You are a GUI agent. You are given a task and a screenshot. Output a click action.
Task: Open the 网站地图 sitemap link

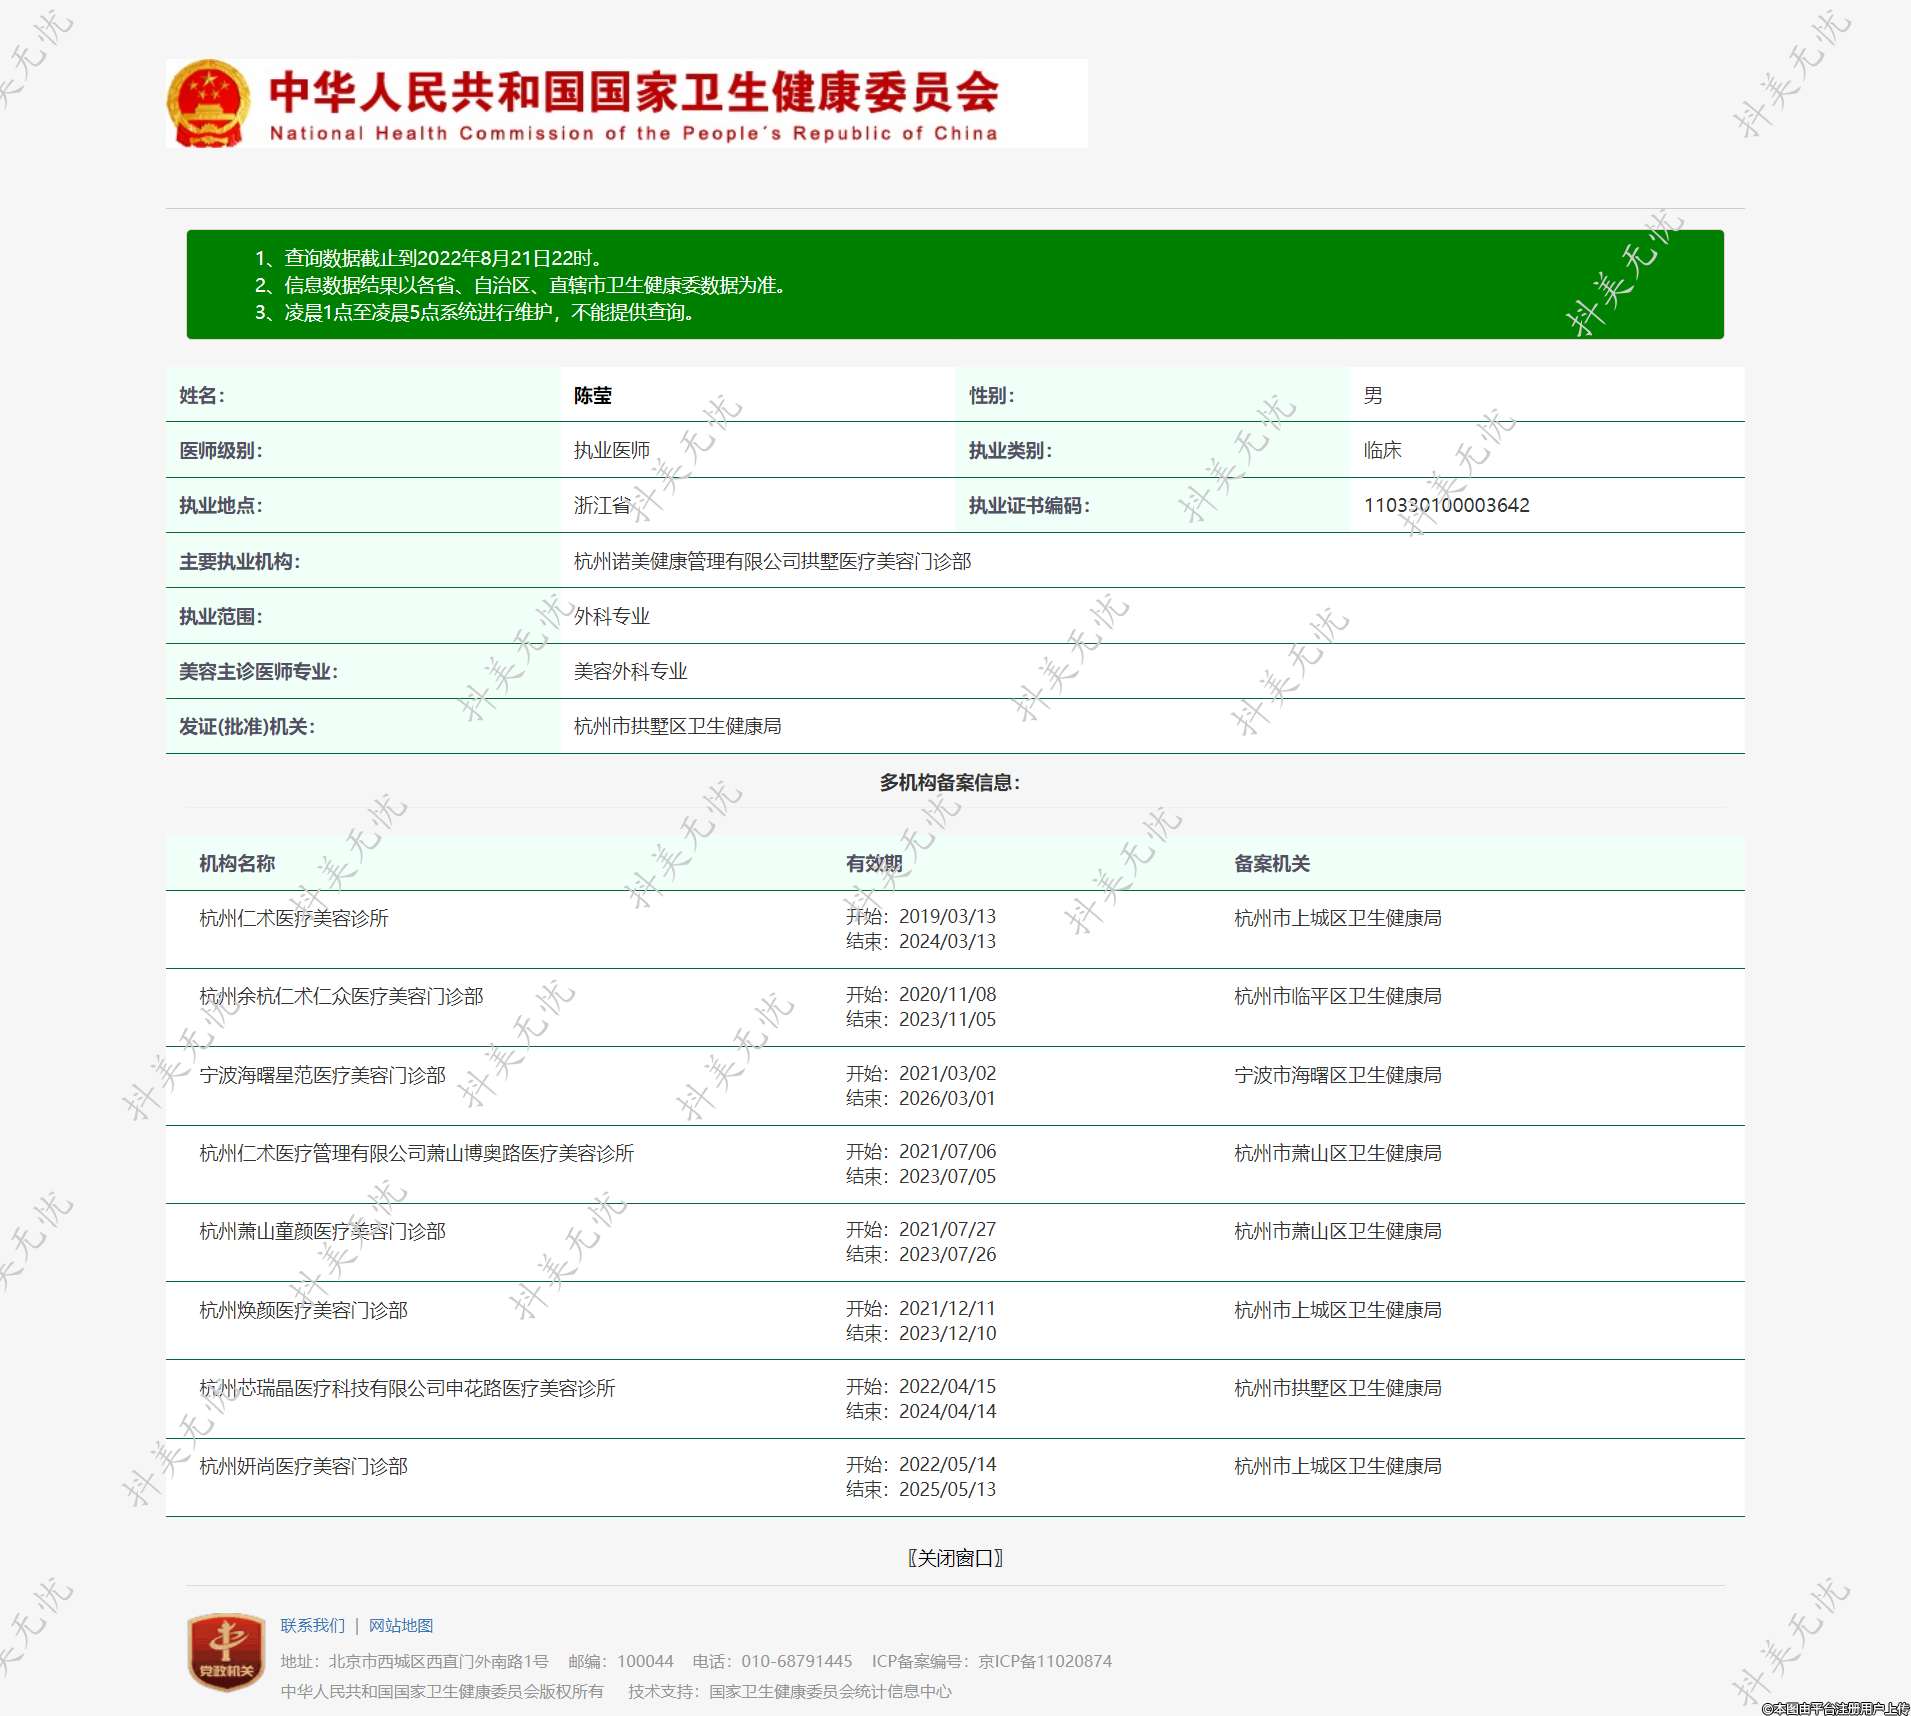pyautogui.click(x=401, y=1626)
